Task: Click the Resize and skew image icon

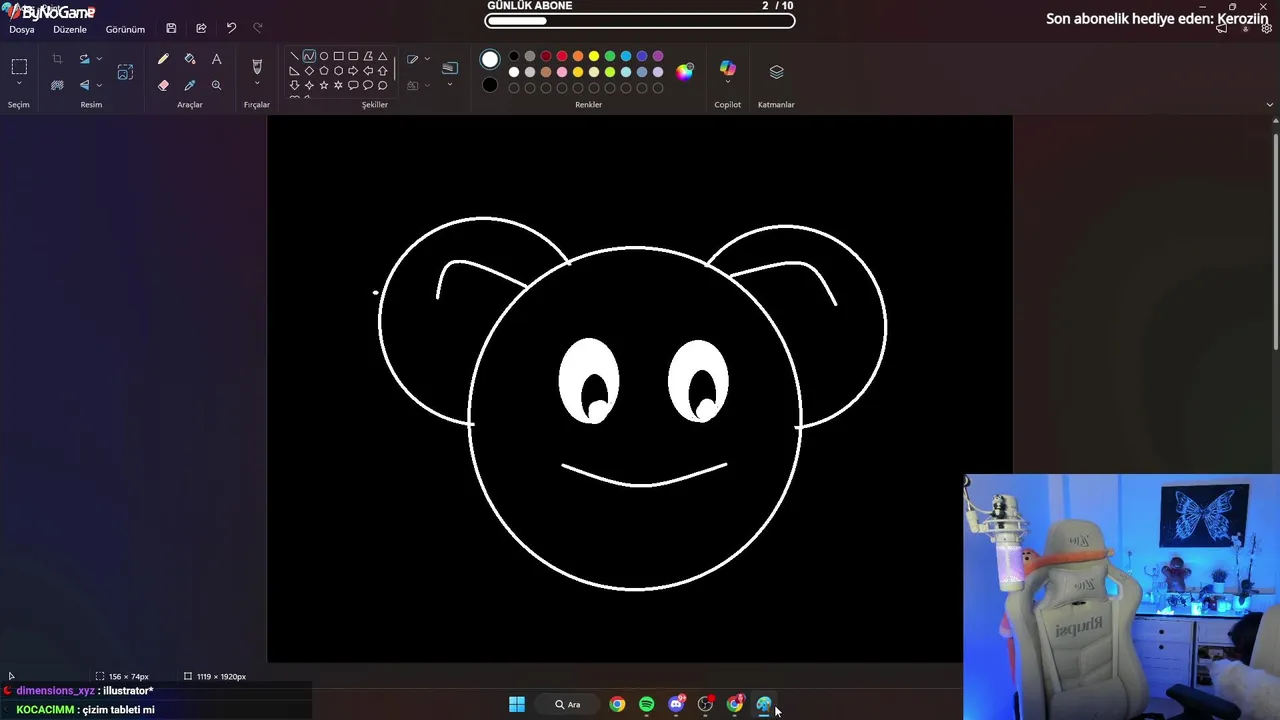Action: coord(125,72)
